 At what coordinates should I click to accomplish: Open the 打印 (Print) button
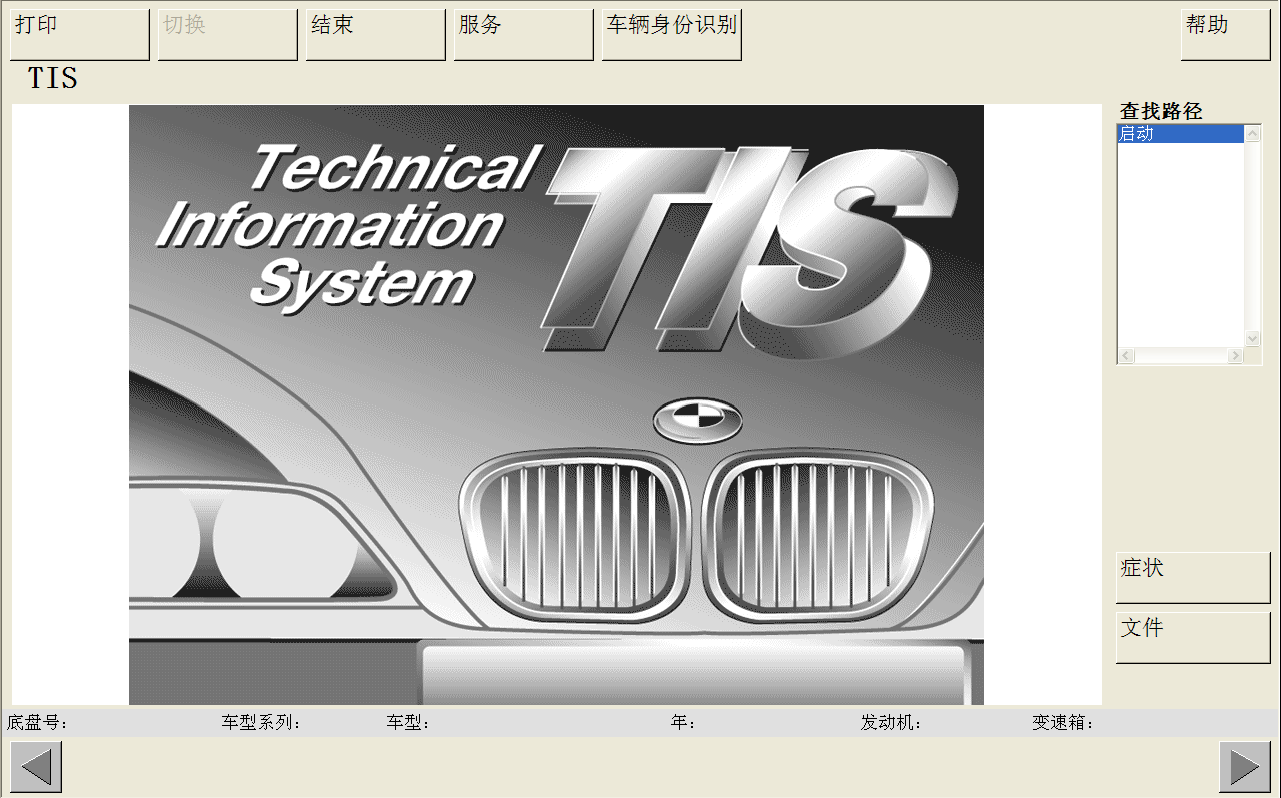(80, 35)
